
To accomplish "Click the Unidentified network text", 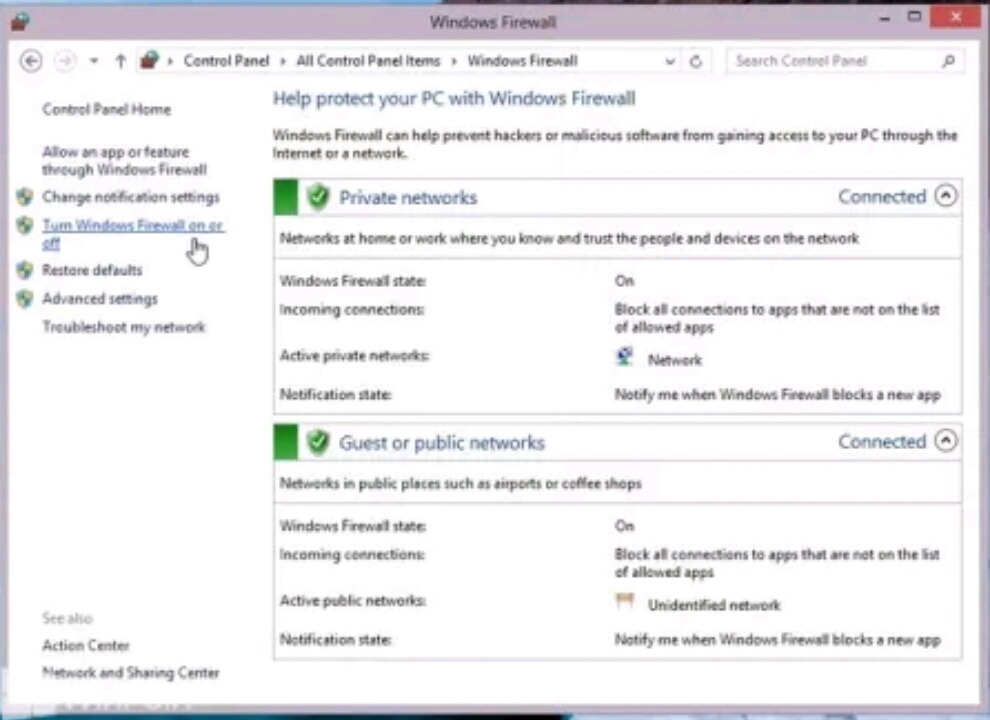I will [714, 605].
